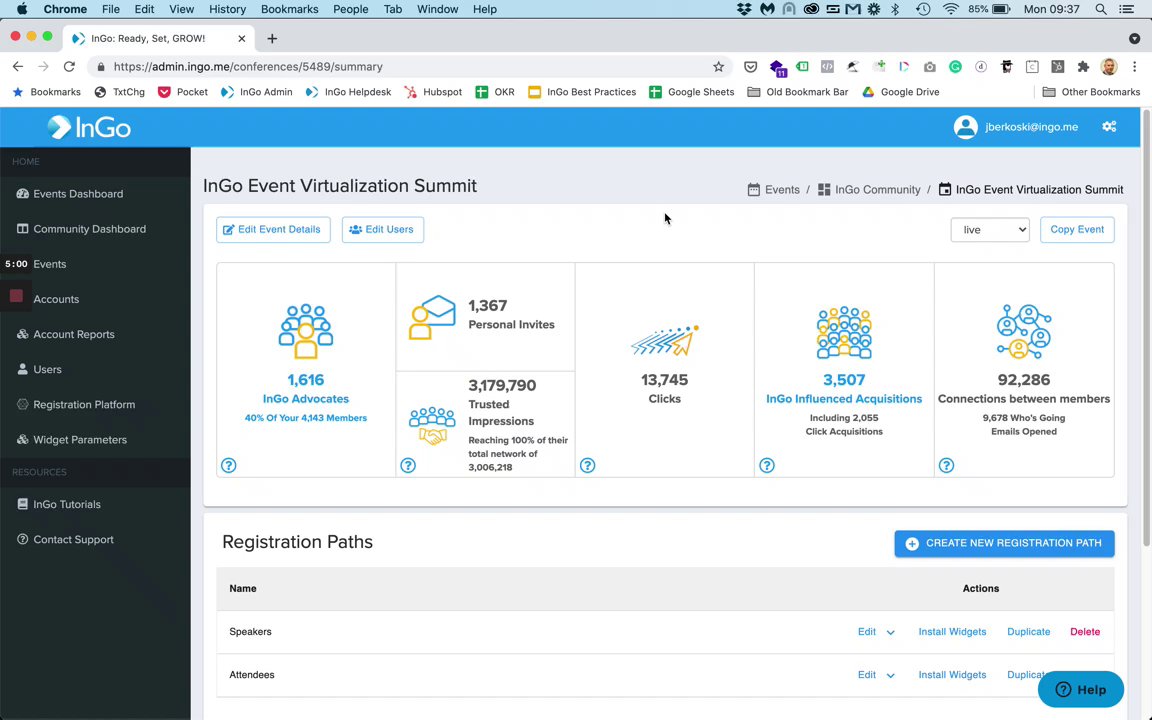Open InGo Helpdesk bookmark
The width and height of the screenshot is (1152, 720).
click(349, 93)
